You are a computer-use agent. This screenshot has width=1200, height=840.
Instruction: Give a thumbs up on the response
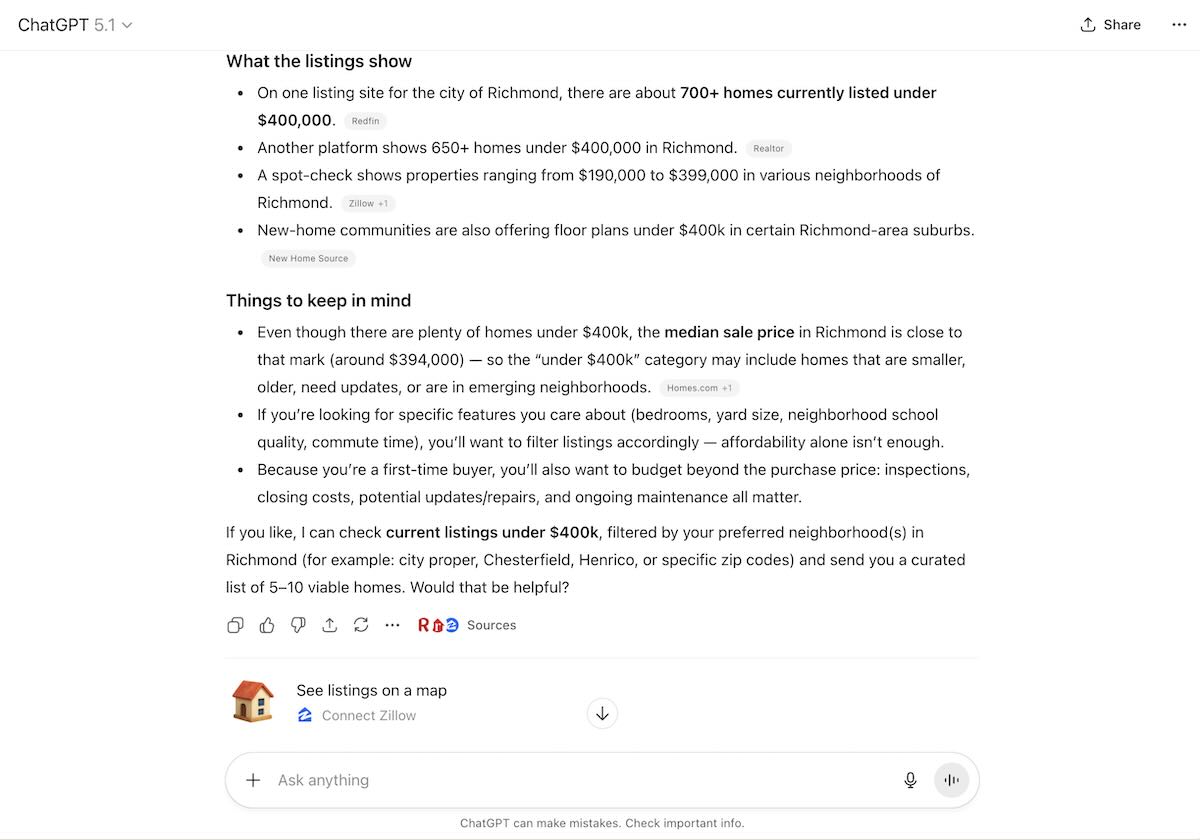click(266, 624)
